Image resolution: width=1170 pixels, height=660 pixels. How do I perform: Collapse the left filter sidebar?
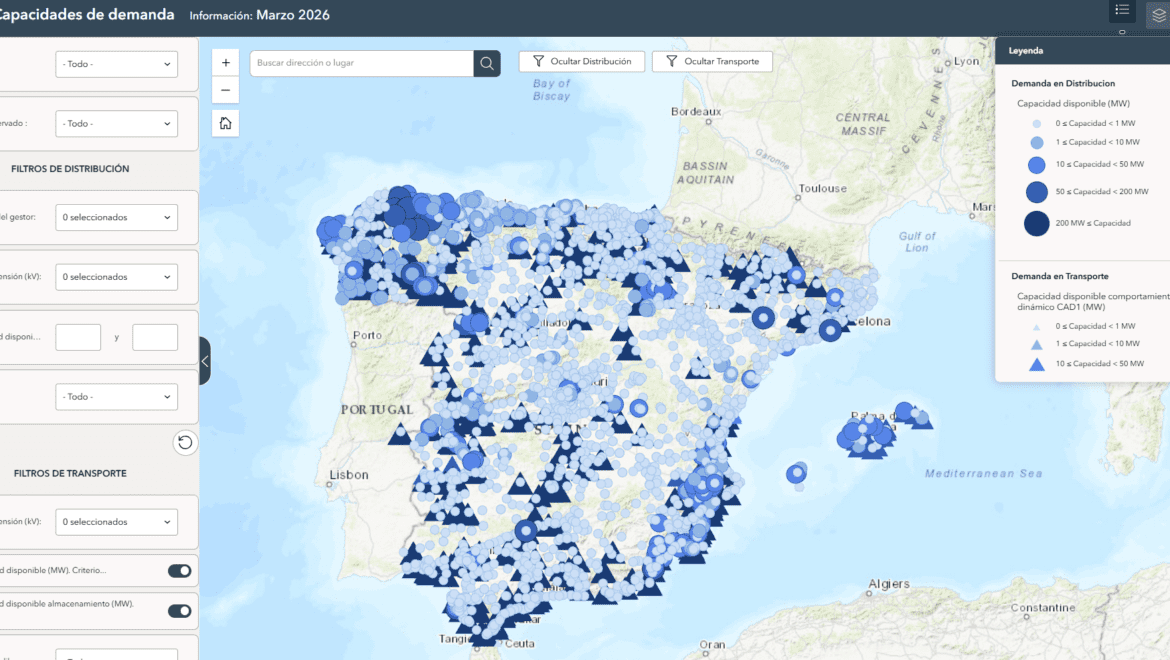tap(205, 361)
